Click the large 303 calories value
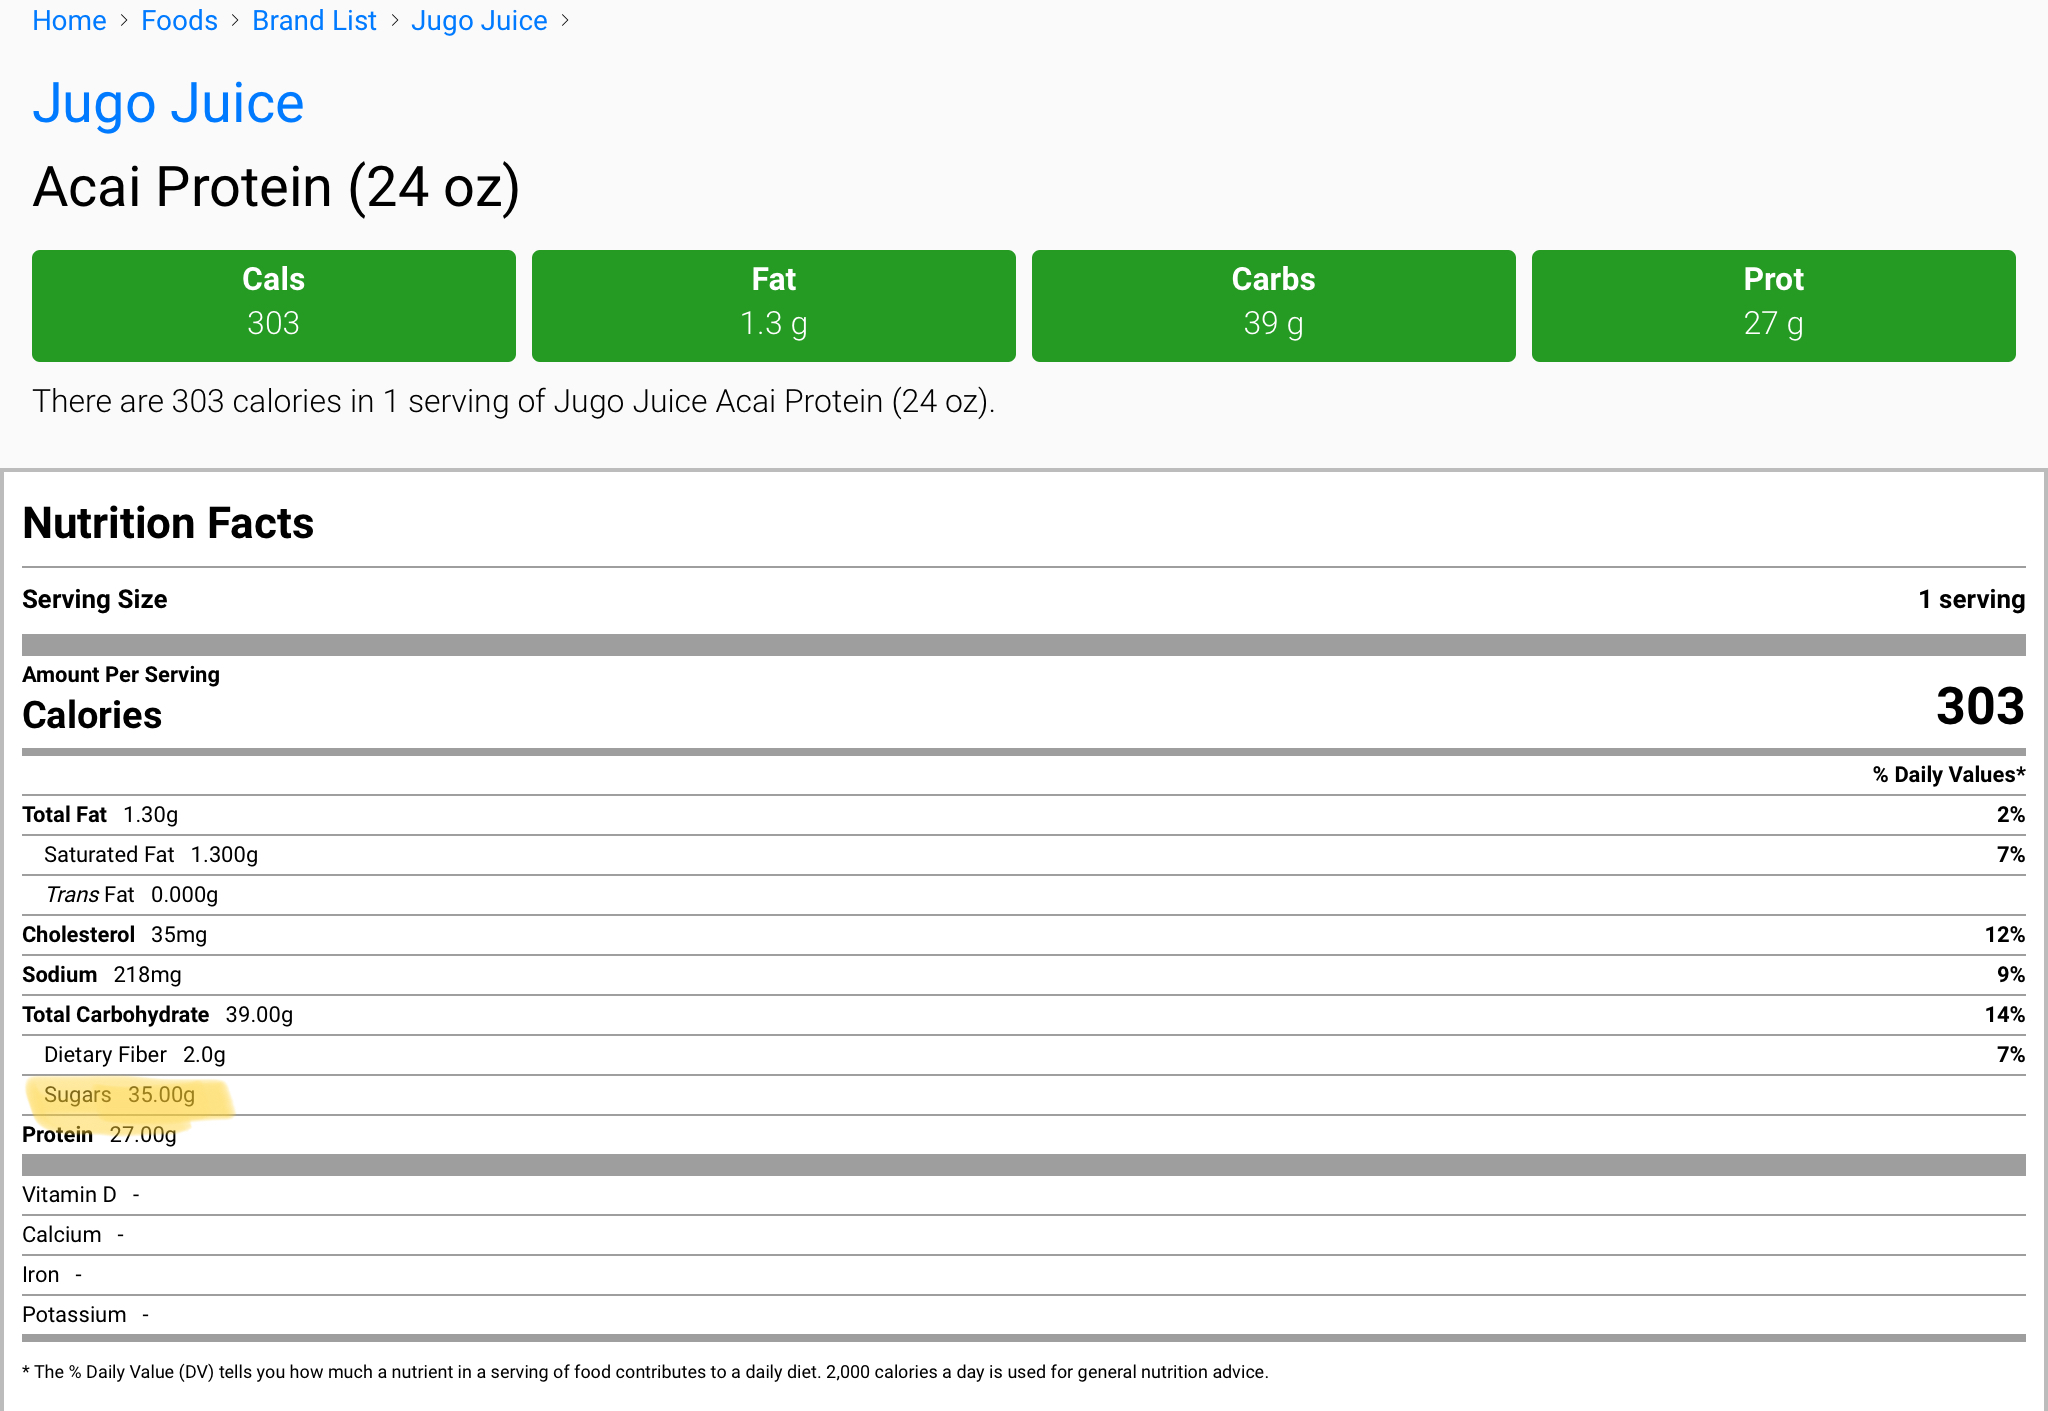This screenshot has height=1411, width=2048. [x=1980, y=706]
